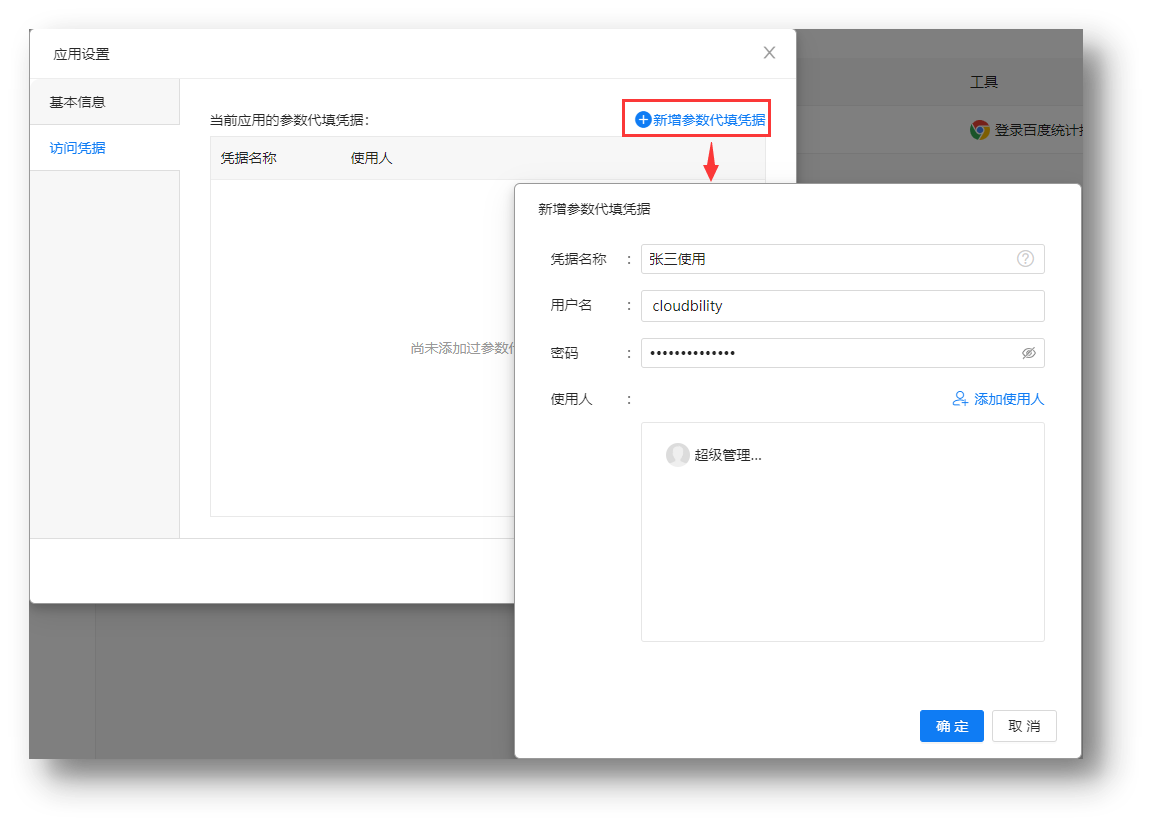1151x827 pixels.
Task: Select the 访问凭据 tab
Action: click(x=78, y=148)
